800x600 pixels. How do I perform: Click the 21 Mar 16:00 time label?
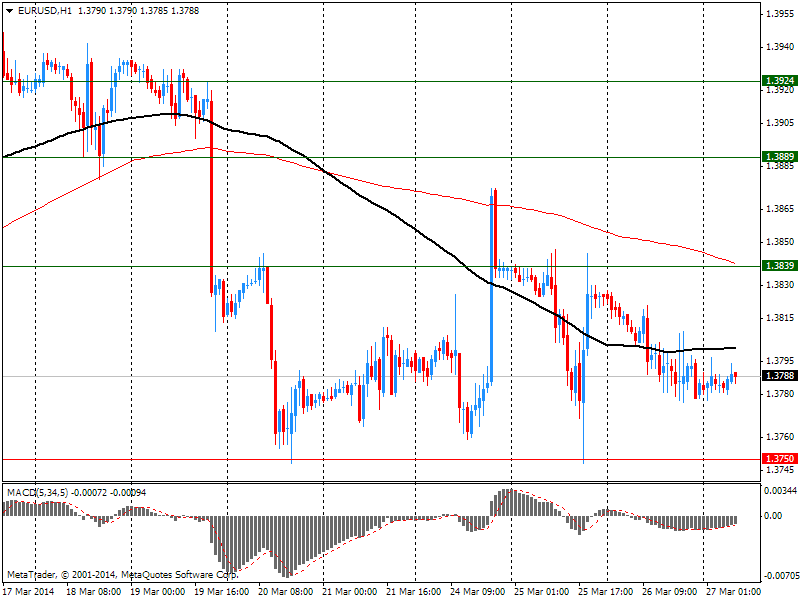click(x=414, y=592)
